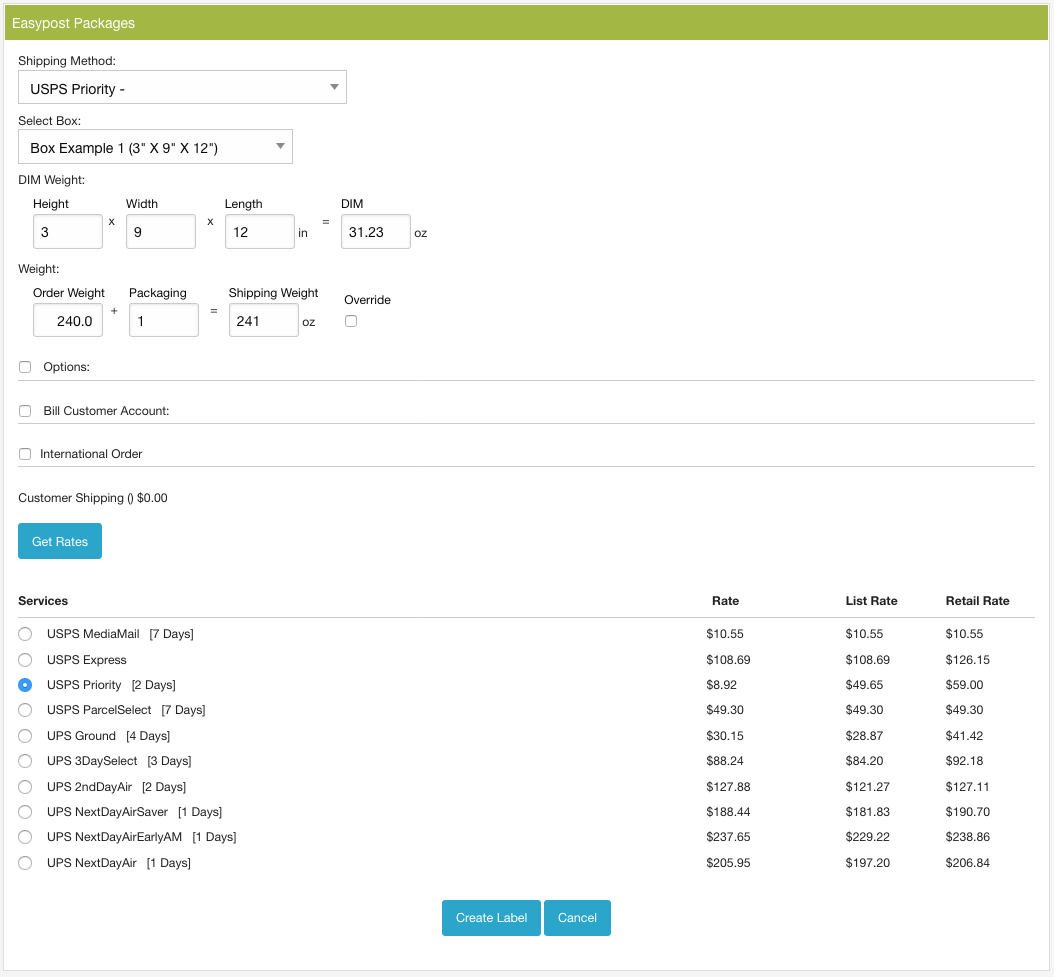Select the UPS NextDayAirSaver radio button

(x=25, y=812)
